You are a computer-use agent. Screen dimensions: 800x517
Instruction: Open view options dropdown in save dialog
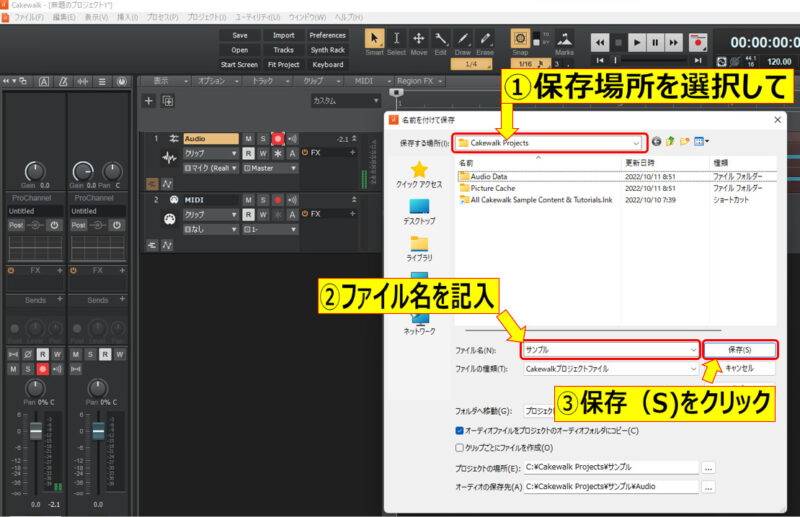702,141
